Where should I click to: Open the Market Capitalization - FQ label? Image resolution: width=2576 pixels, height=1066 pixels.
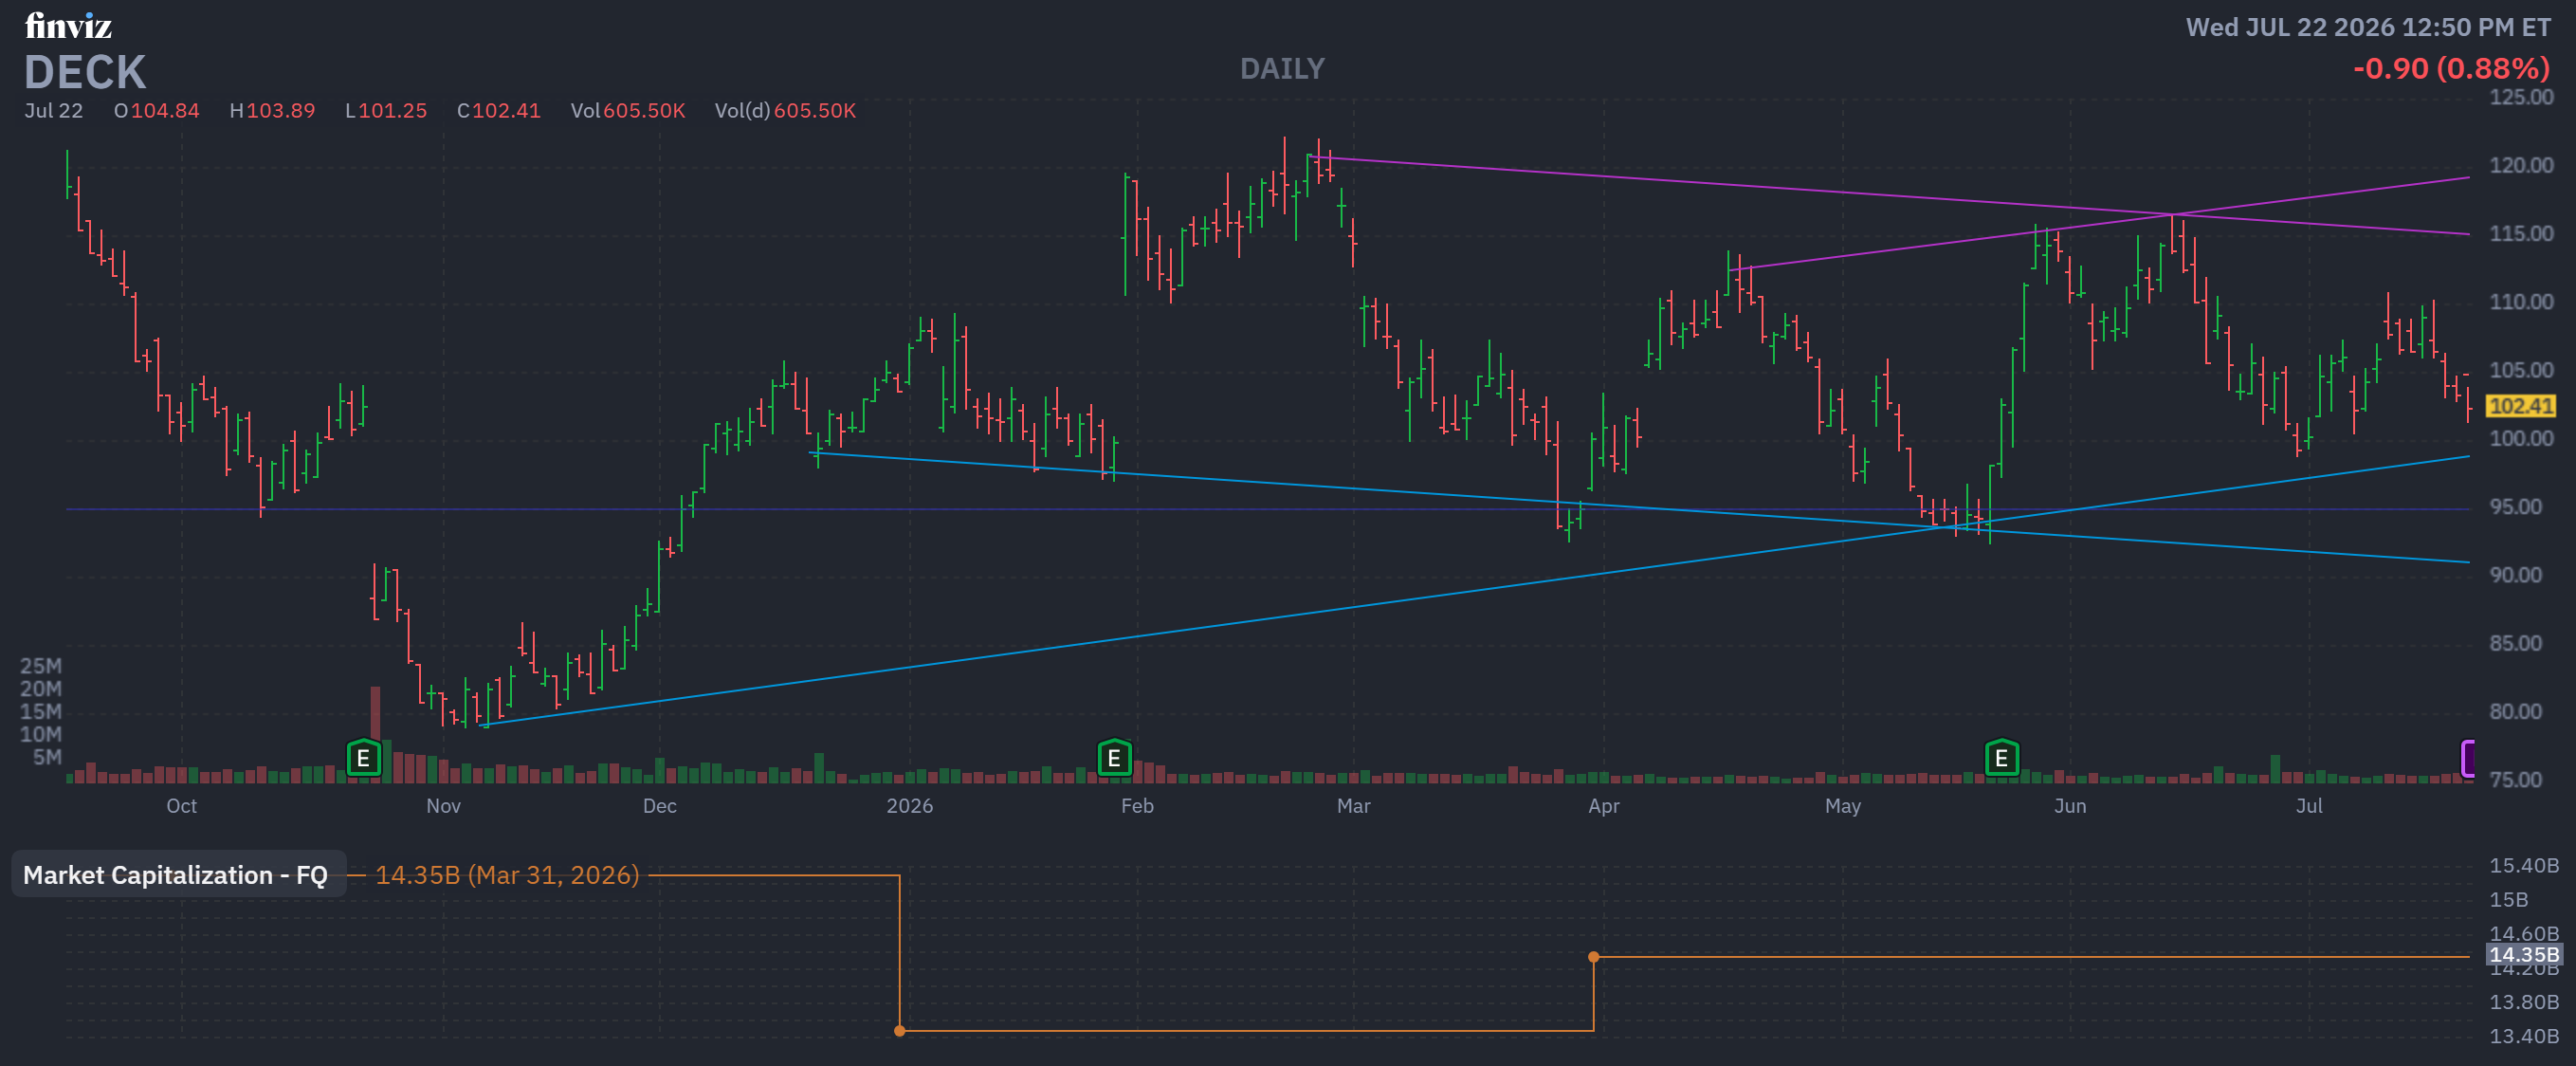click(176, 875)
